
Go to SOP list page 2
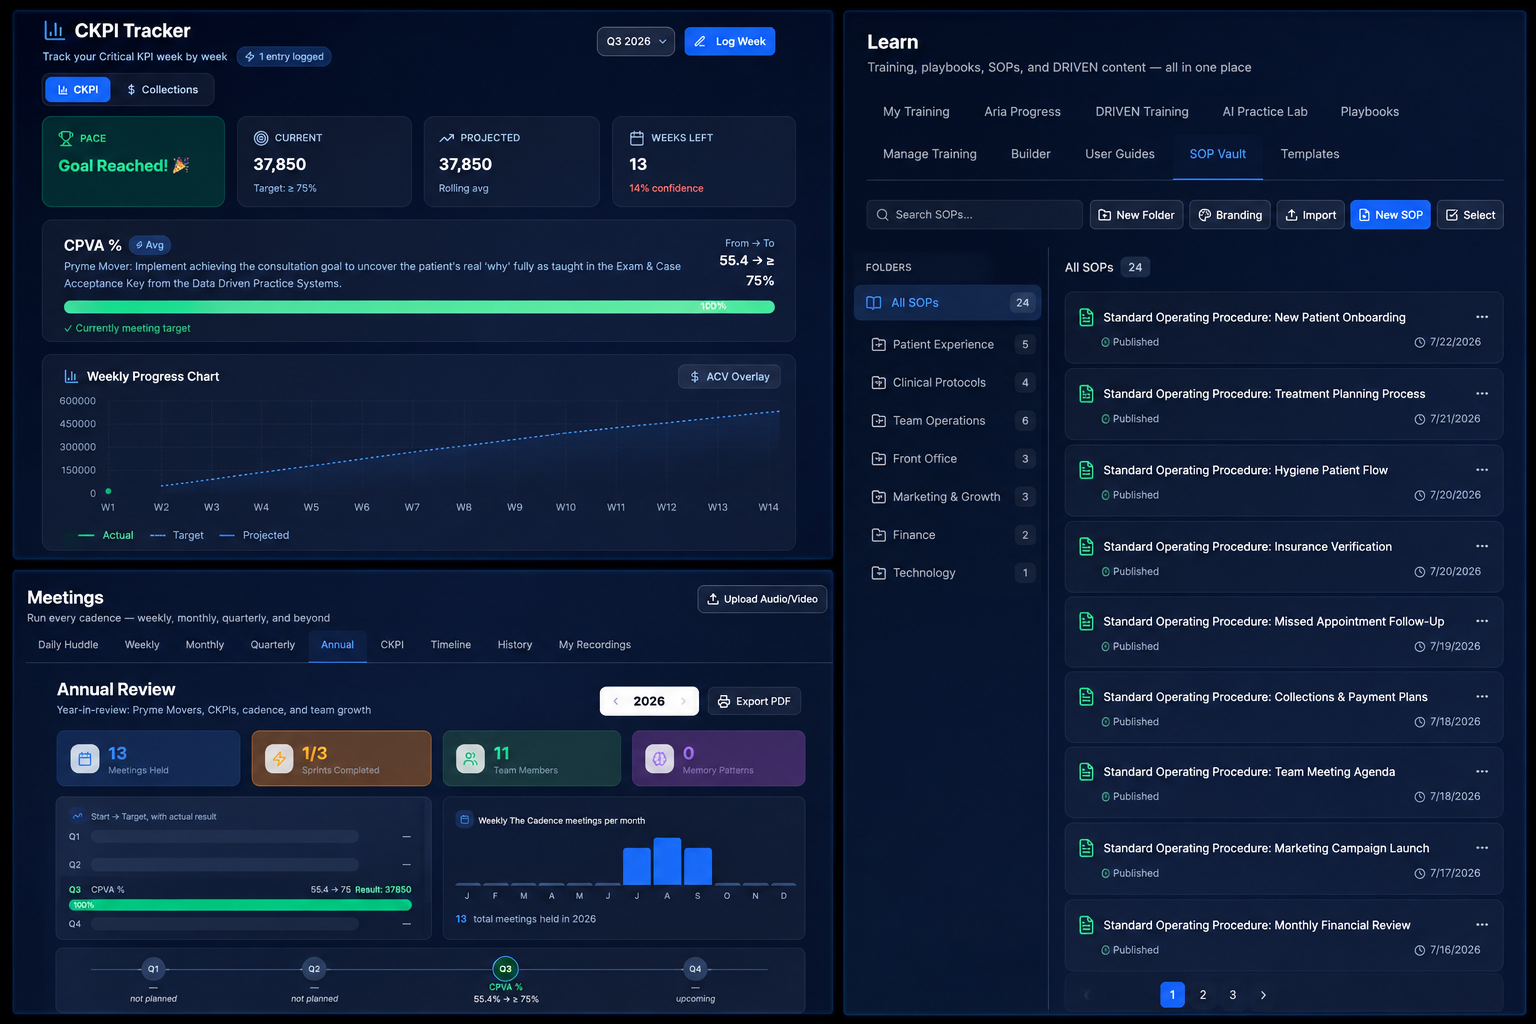1203,995
